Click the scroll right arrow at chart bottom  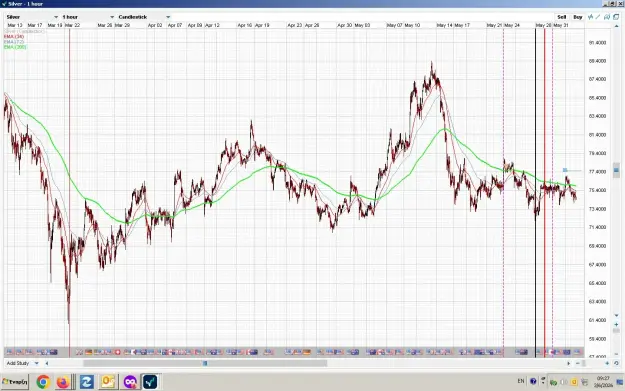coord(568,363)
